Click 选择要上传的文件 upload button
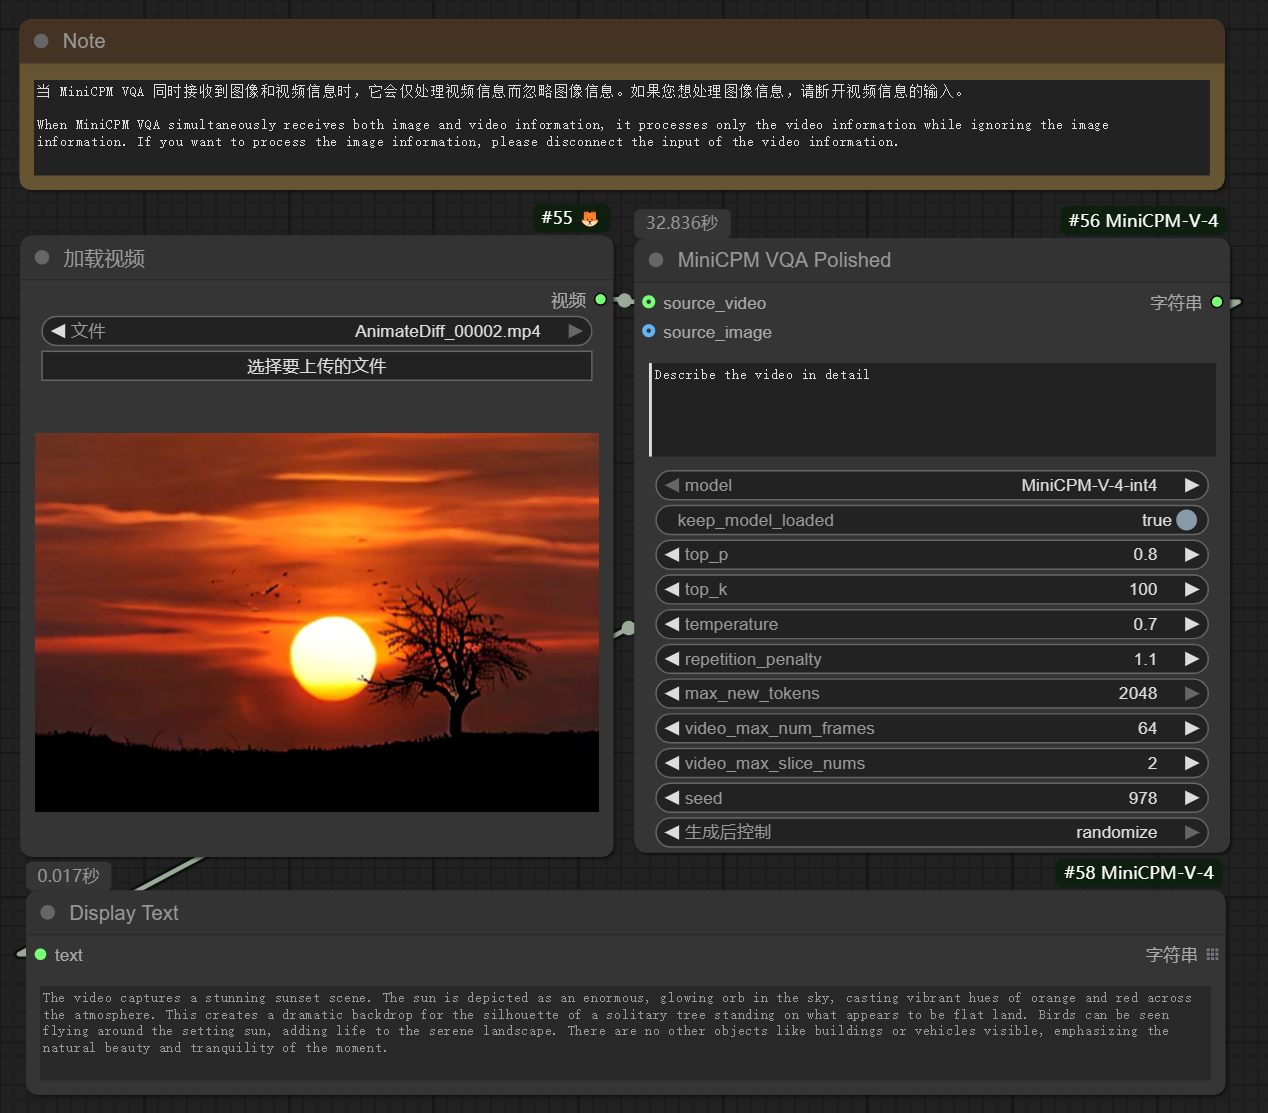 click(x=317, y=366)
